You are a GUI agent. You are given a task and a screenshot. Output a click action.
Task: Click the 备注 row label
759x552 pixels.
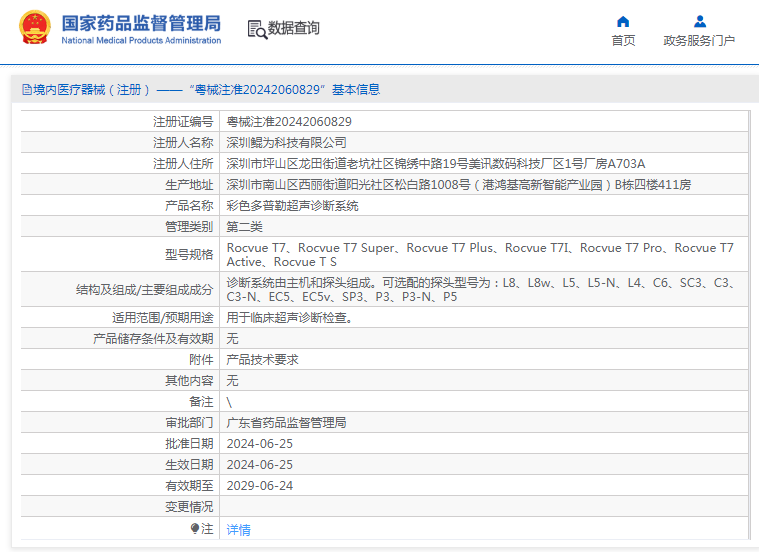(201, 401)
